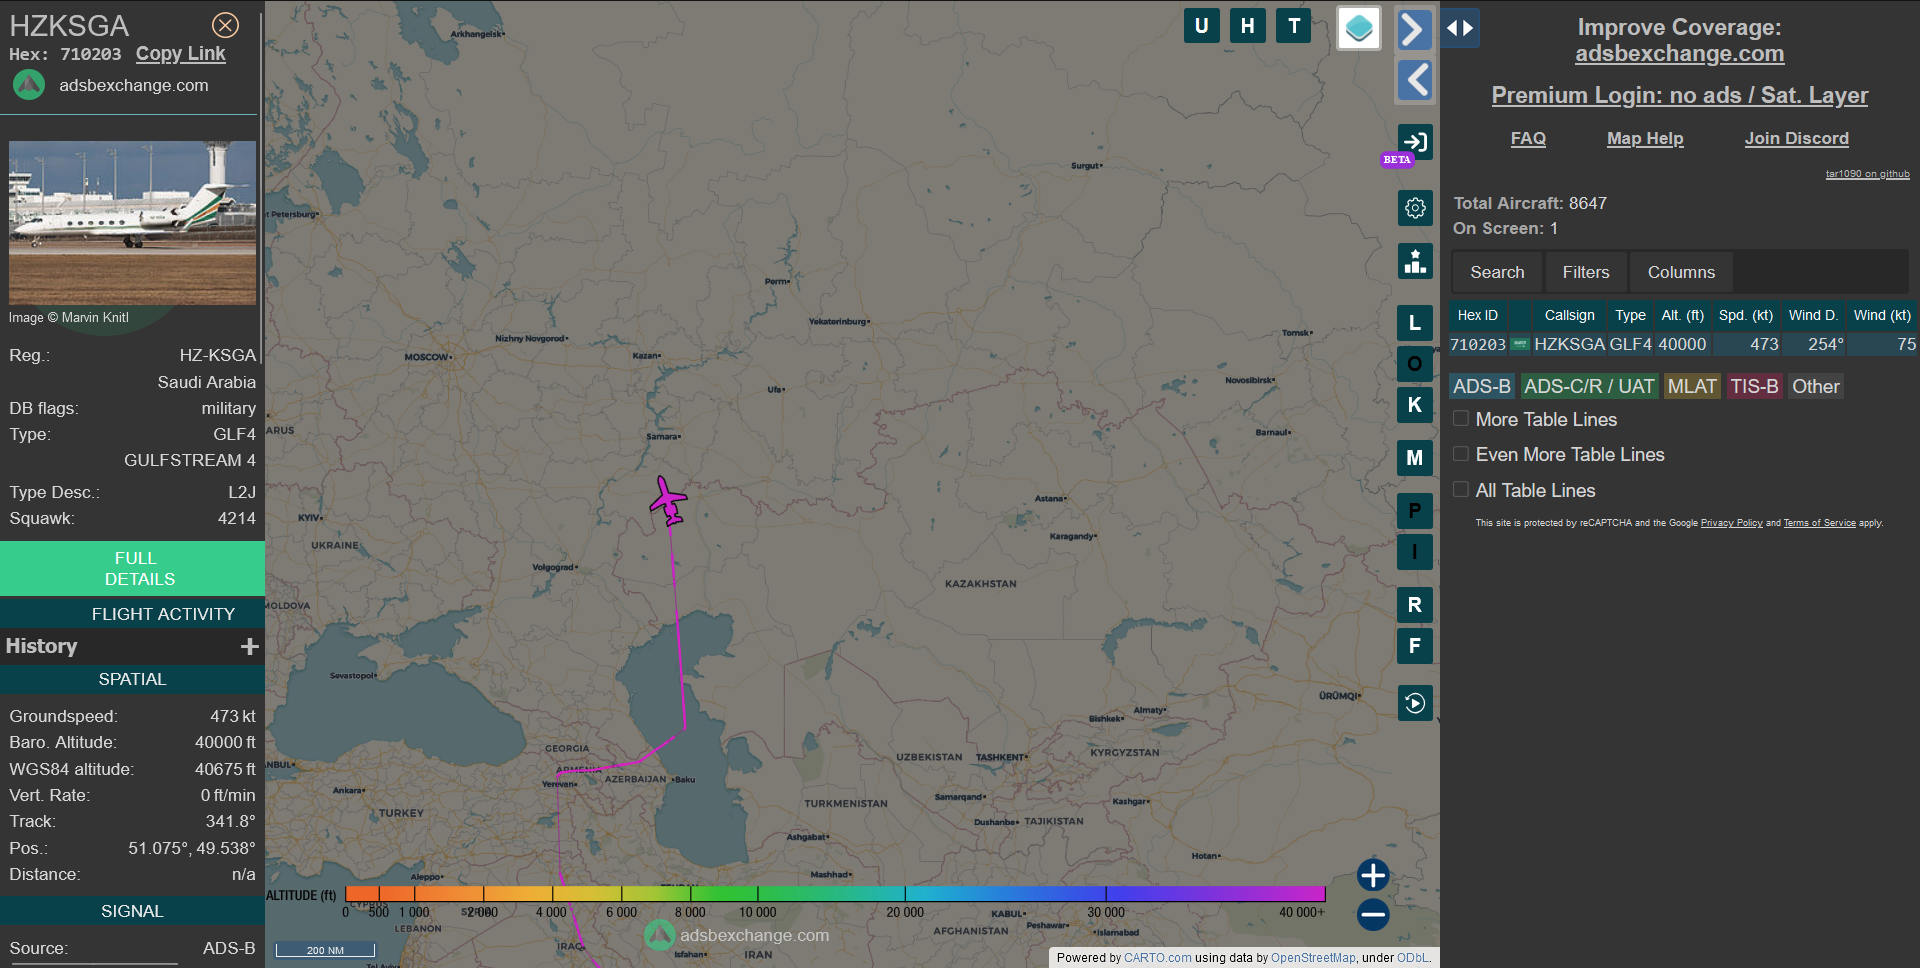1920x968 pixels.
Task: Toggle the P map button
Action: 1414,511
